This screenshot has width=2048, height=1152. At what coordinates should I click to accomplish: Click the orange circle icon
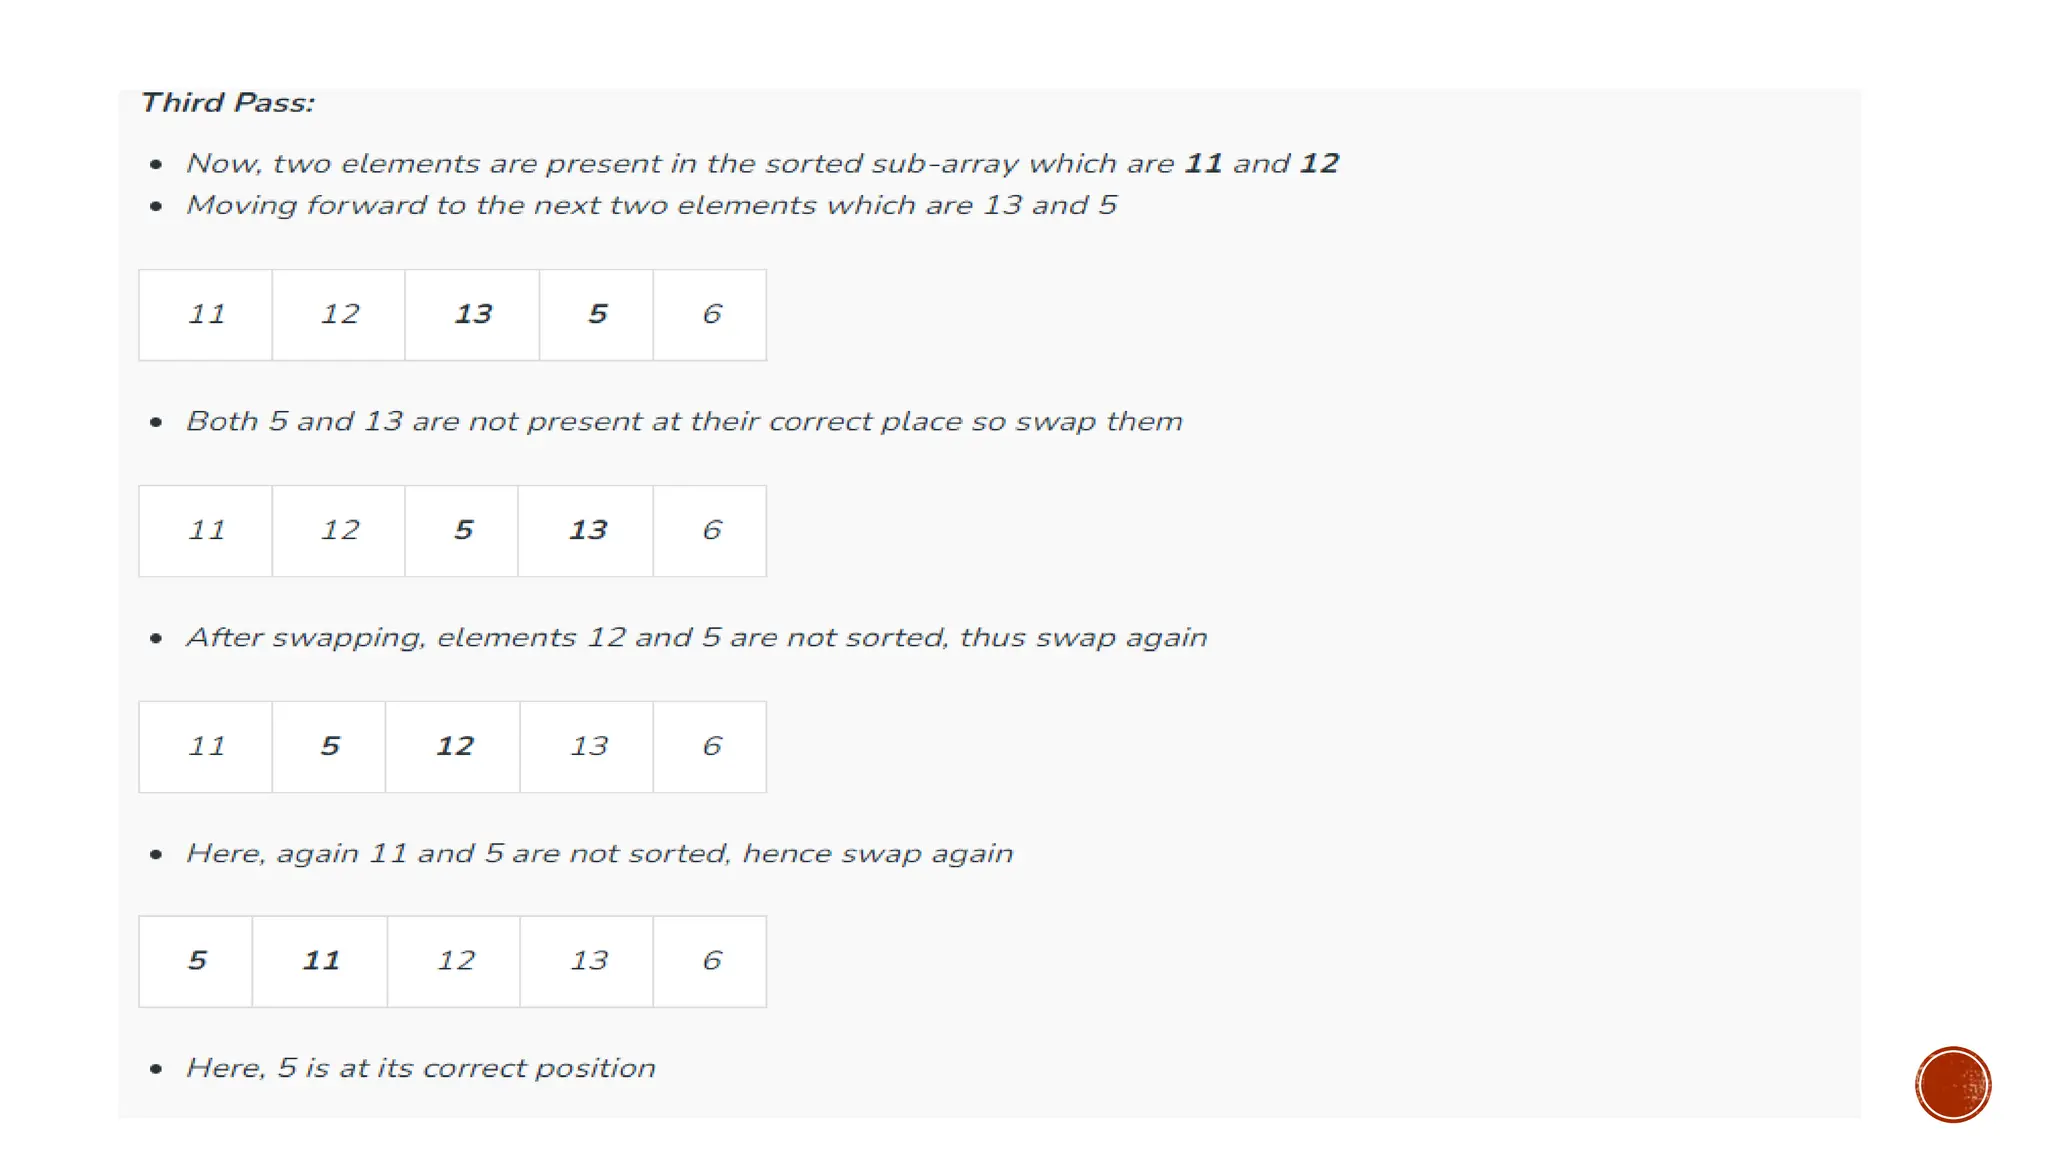point(1953,1084)
